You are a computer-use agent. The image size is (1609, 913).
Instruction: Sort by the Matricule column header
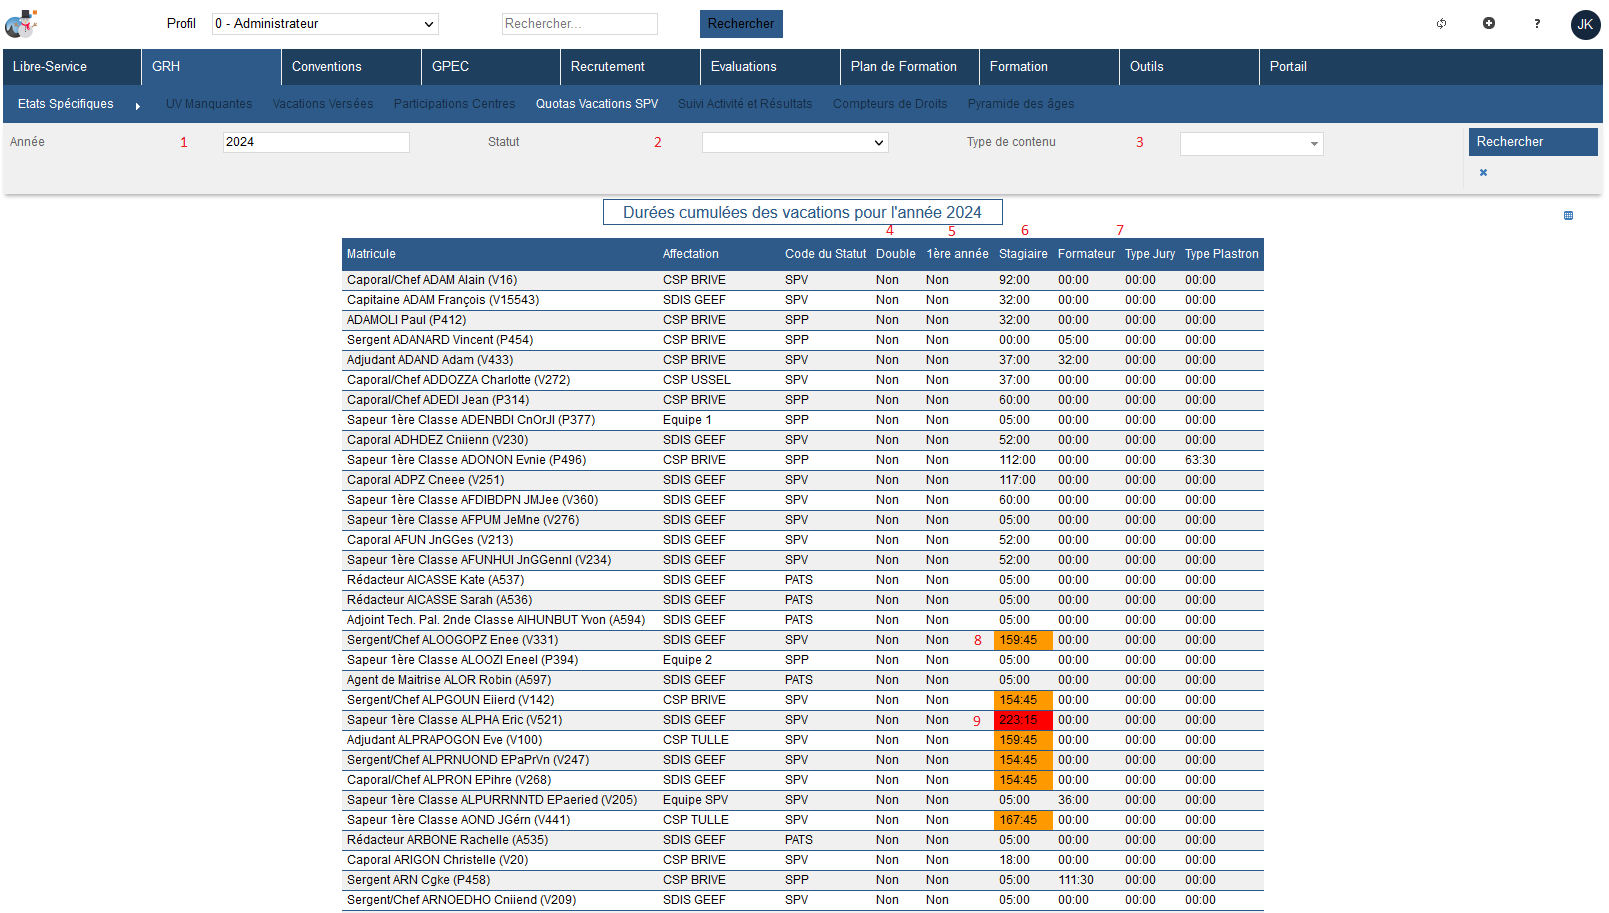[x=371, y=254]
